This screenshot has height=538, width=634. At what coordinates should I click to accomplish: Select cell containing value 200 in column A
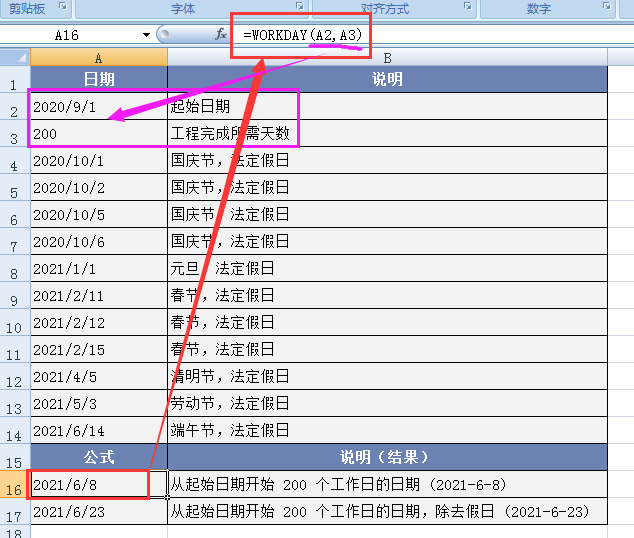(99, 134)
